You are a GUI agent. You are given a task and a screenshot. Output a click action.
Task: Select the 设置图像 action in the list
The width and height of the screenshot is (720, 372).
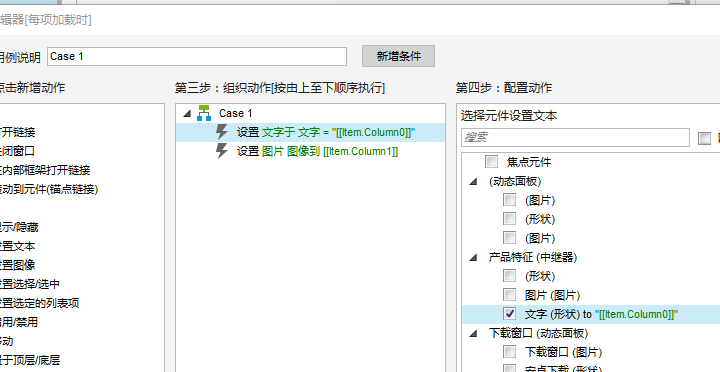pyautogui.click(x=17, y=265)
